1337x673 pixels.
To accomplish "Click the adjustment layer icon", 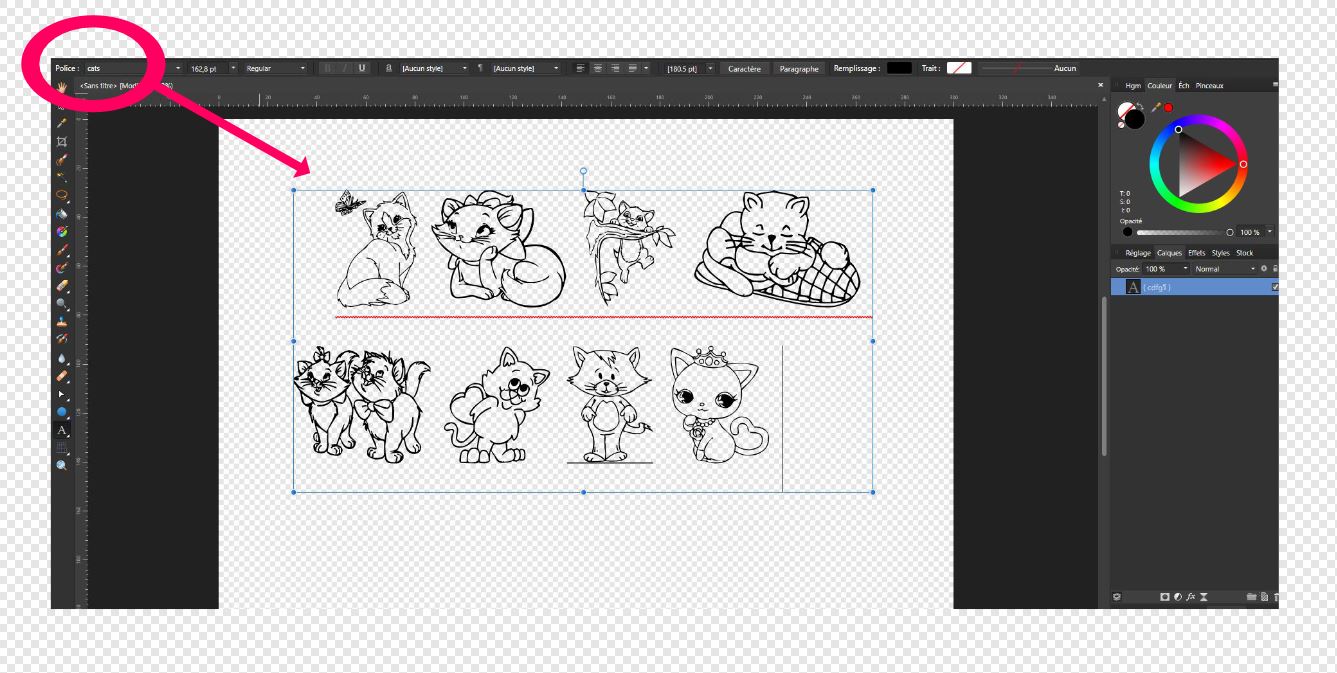I will click(x=1178, y=597).
